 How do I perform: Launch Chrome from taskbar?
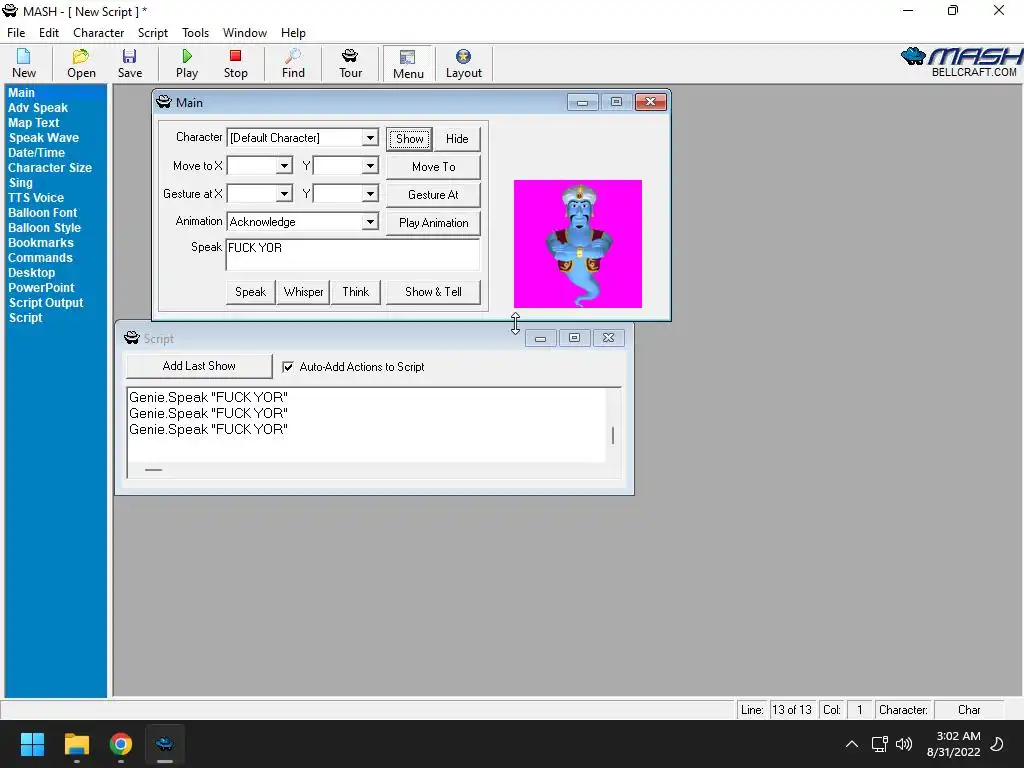click(121, 744)
